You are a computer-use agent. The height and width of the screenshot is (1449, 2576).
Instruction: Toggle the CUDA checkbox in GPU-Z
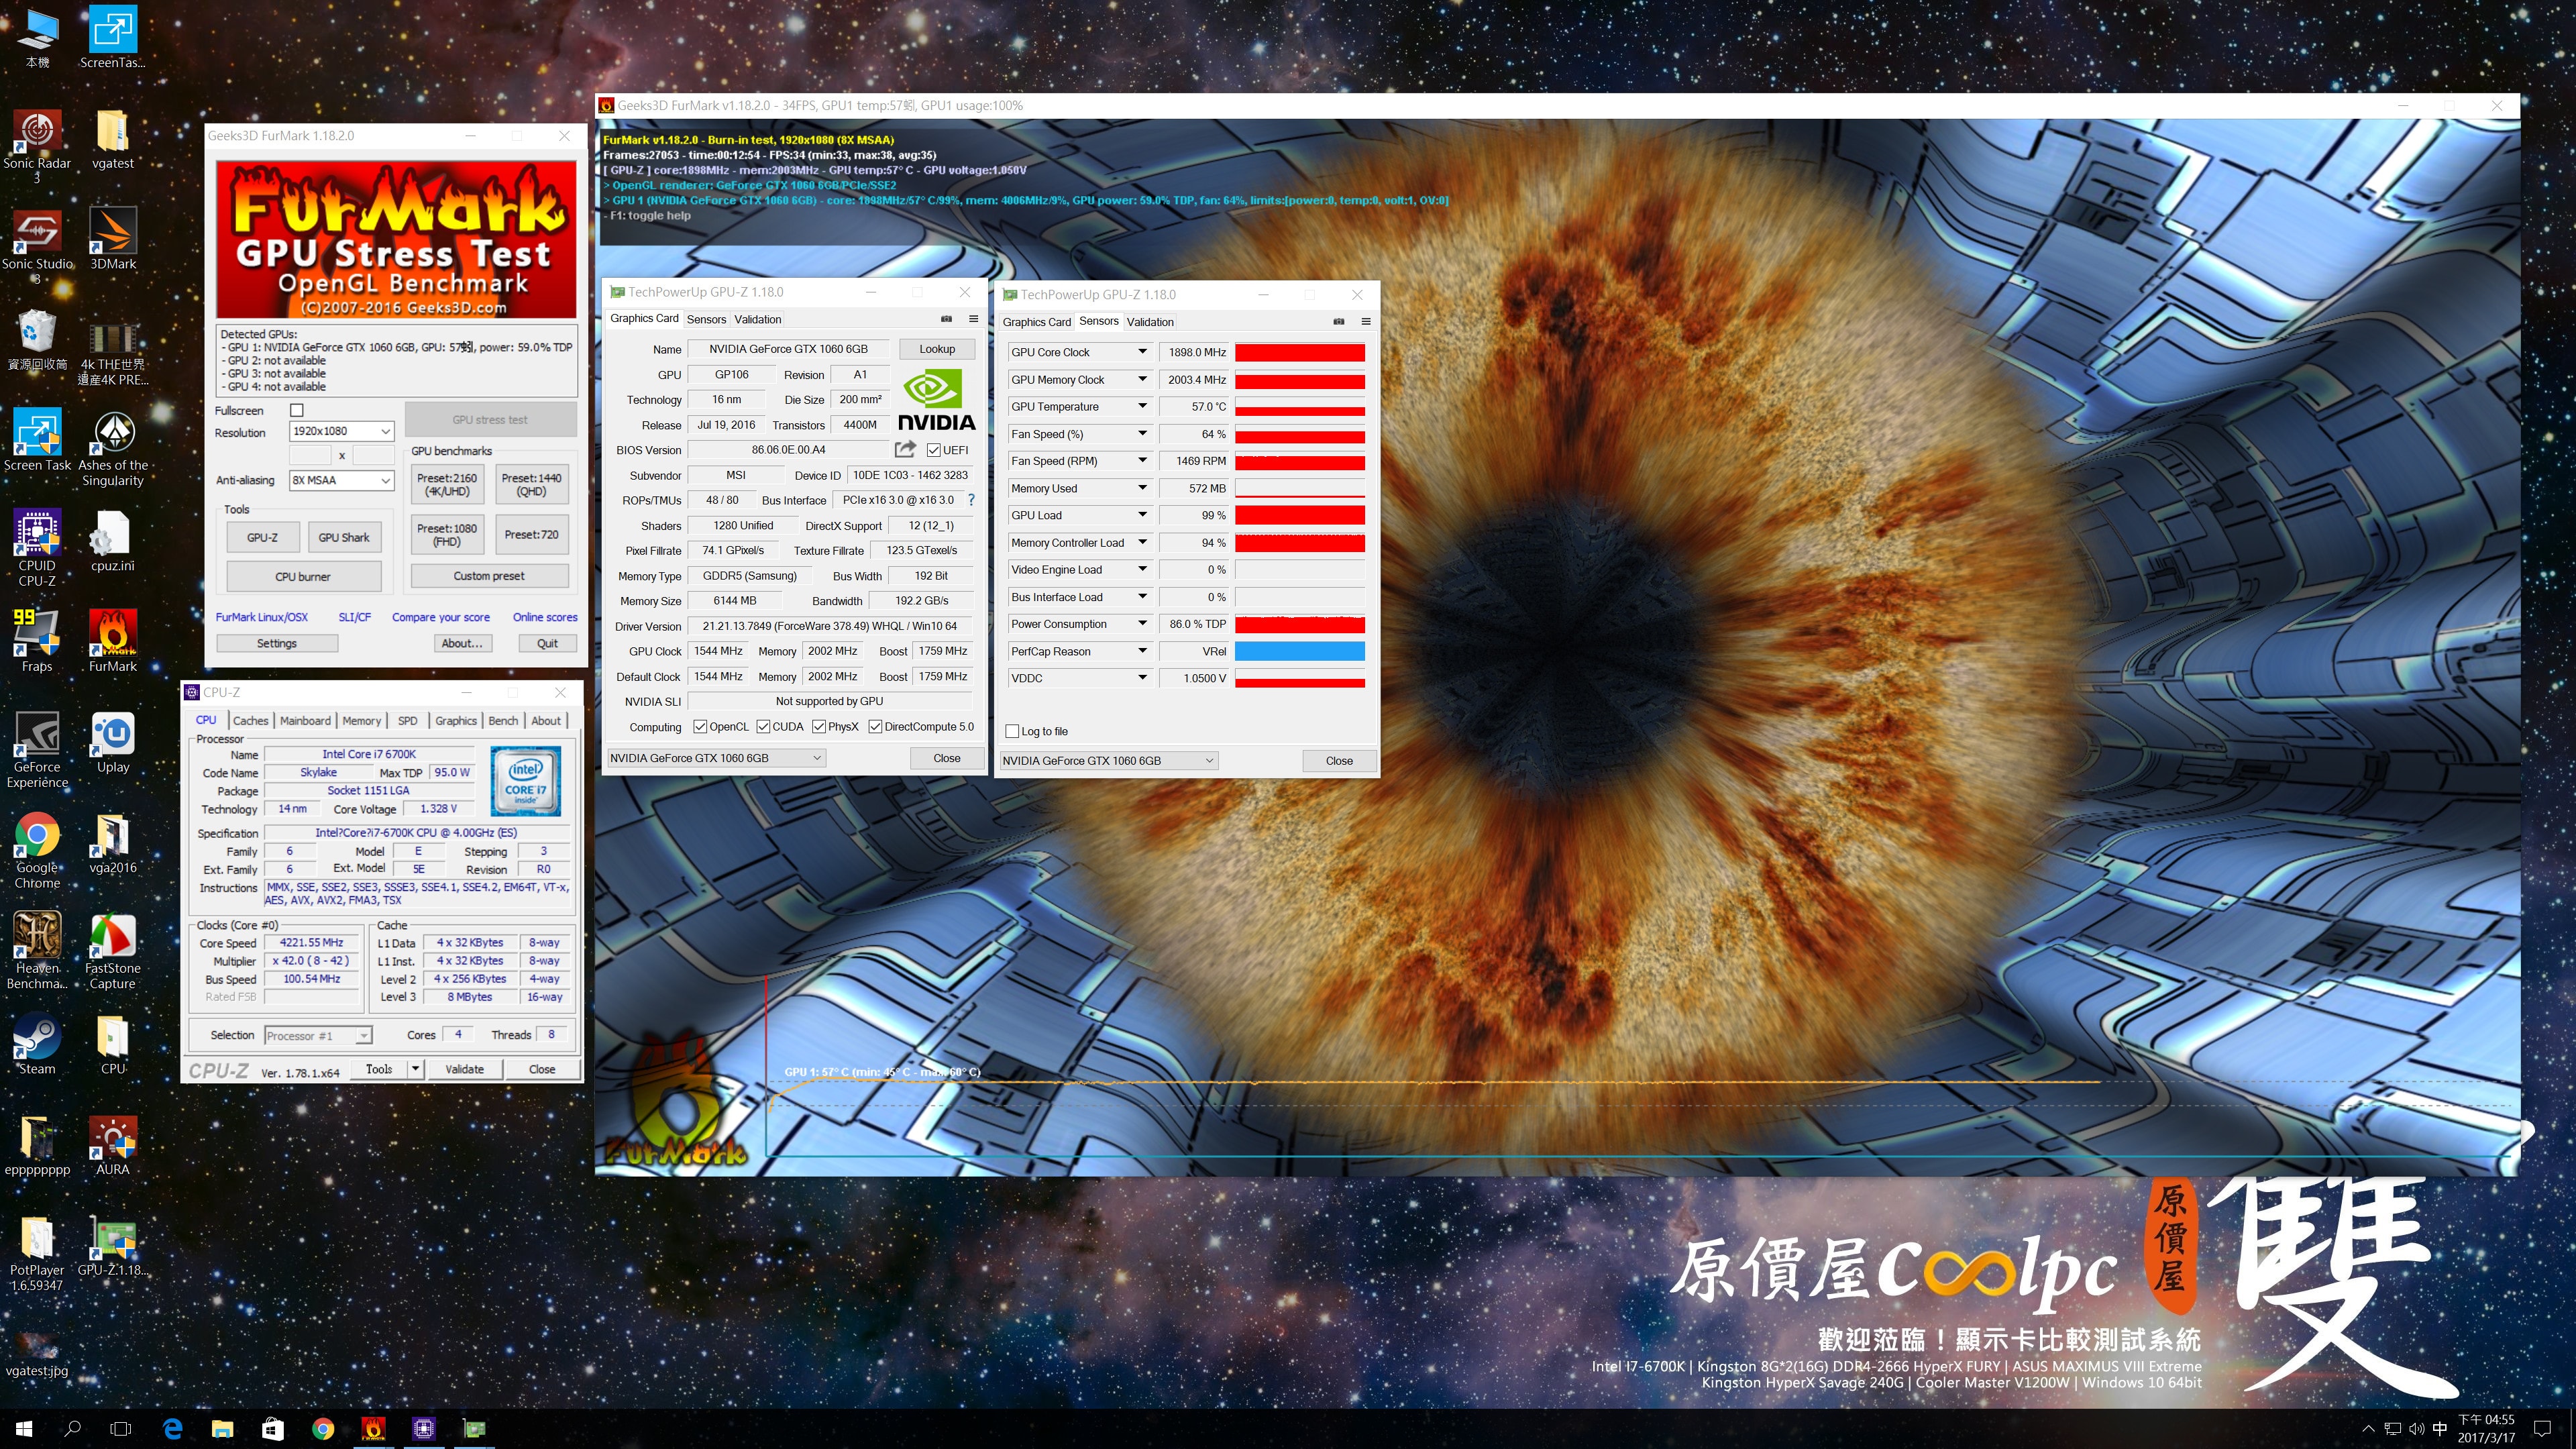(763, 727)
